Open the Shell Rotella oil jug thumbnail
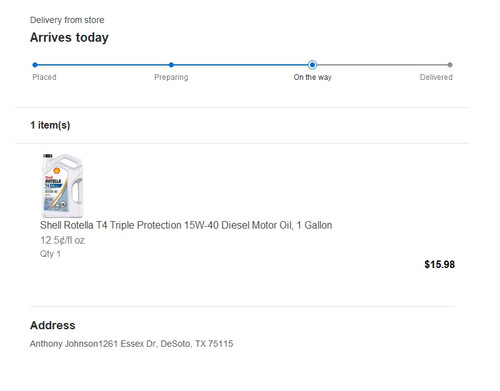Image resolution: width=500 pixels, height=391 pixels. click(x=62, y=185)
